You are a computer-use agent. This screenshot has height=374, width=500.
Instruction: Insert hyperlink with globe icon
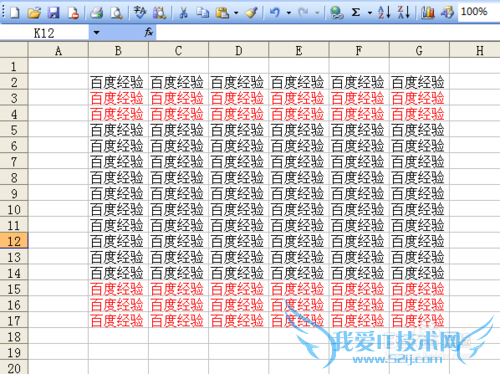(x=337, y=13)
